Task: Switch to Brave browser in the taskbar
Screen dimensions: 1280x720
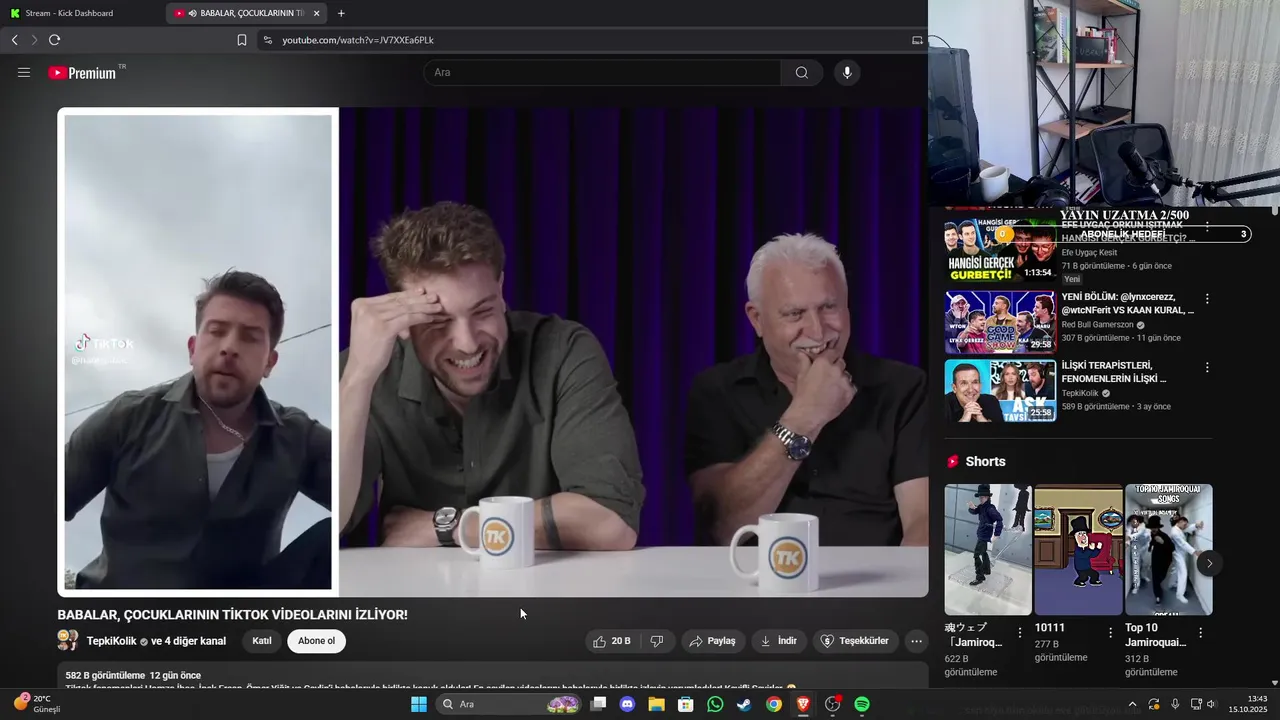Action: (x=803, y=704)
